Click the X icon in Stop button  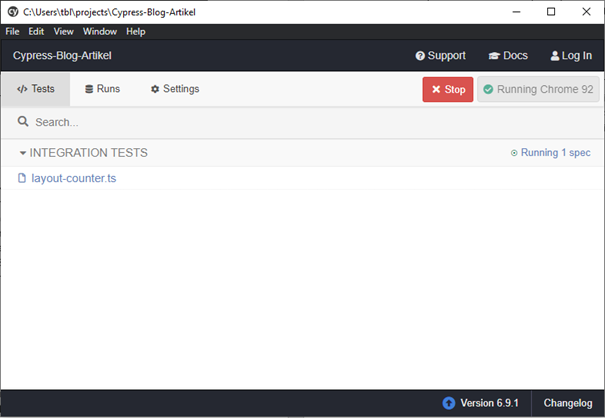436,89
